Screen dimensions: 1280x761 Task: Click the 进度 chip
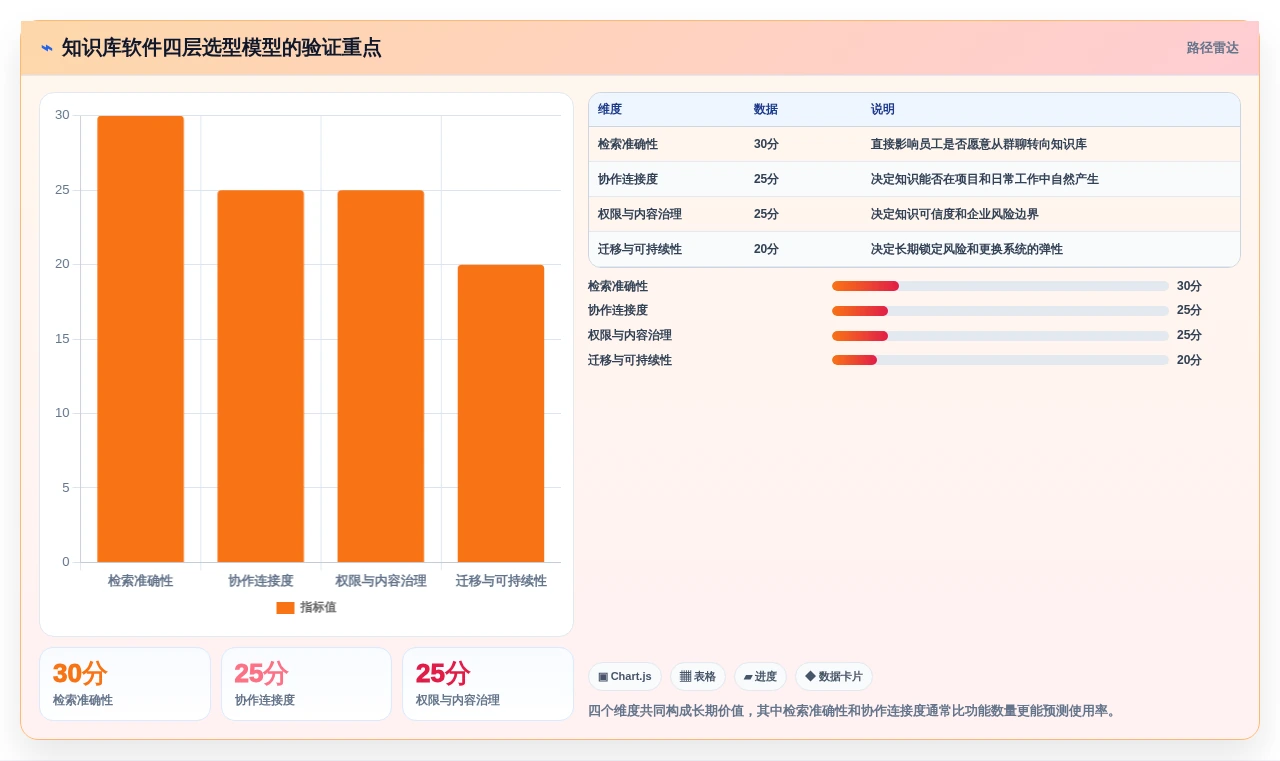pos(760,677)
